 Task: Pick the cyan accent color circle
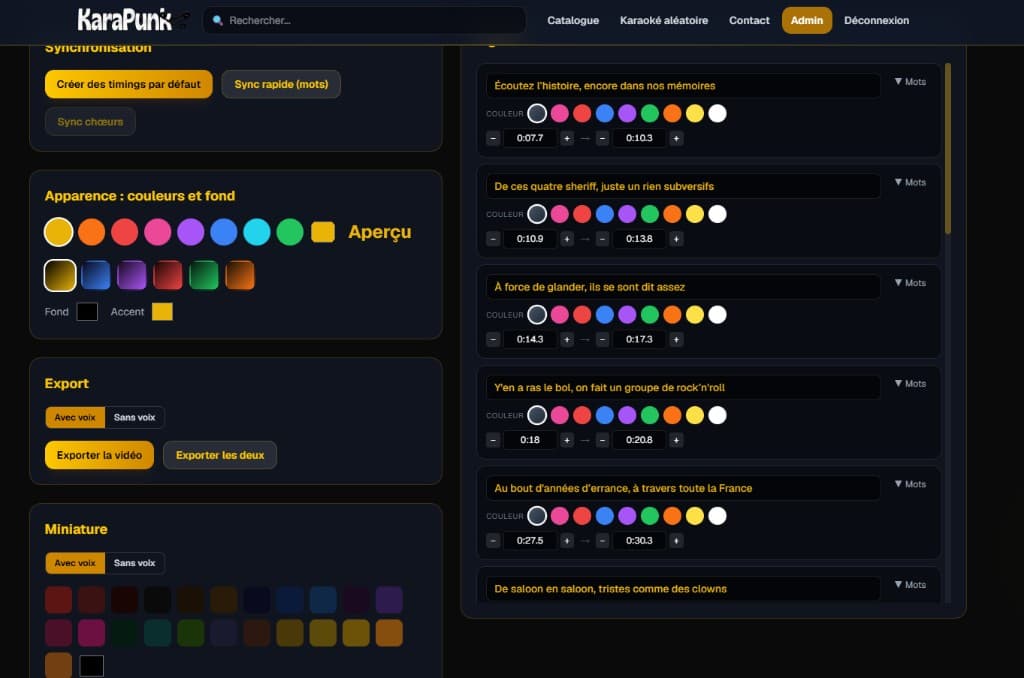[x=257, y=232]
